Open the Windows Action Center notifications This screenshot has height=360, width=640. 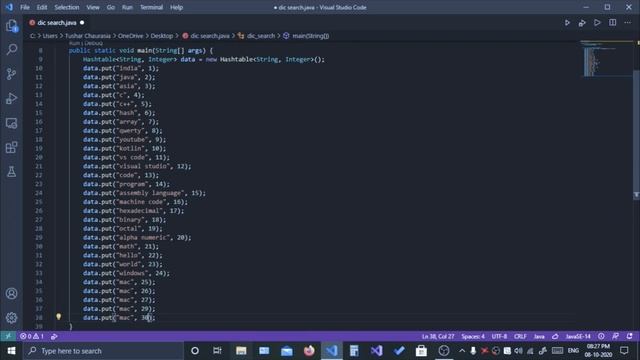(x=624, y=351)
